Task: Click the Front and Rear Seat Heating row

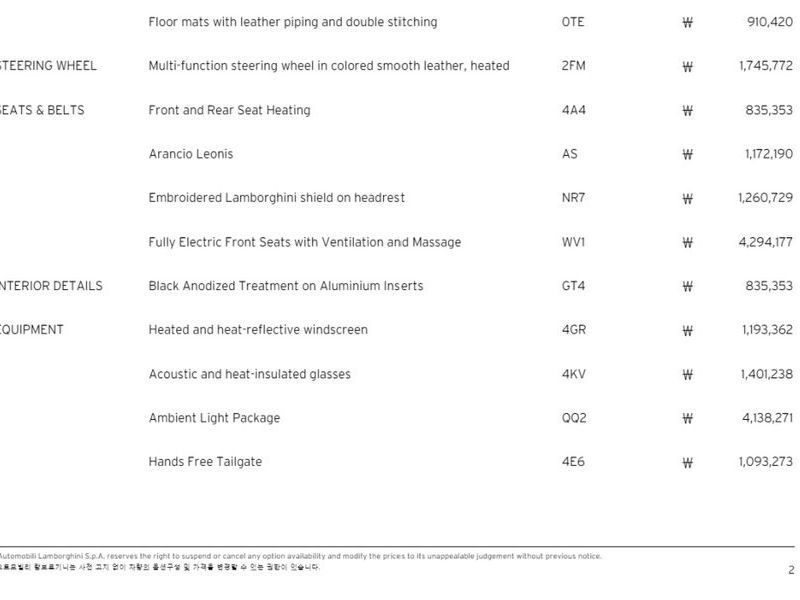Action: coord(229,110)
